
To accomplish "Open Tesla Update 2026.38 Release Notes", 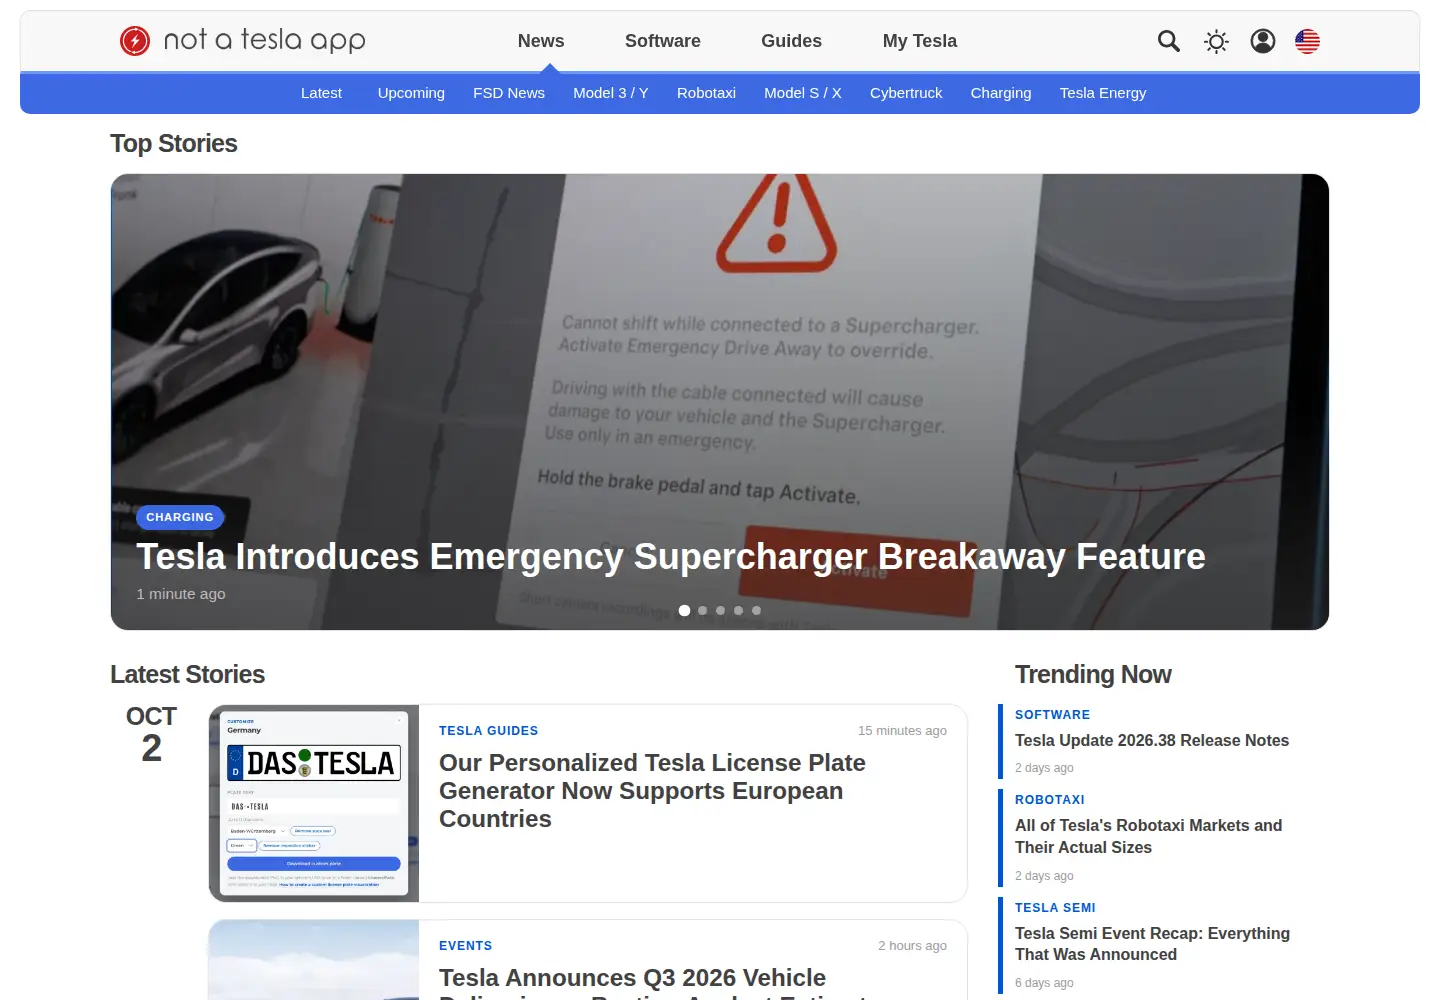I will (x=1152, y=740).
